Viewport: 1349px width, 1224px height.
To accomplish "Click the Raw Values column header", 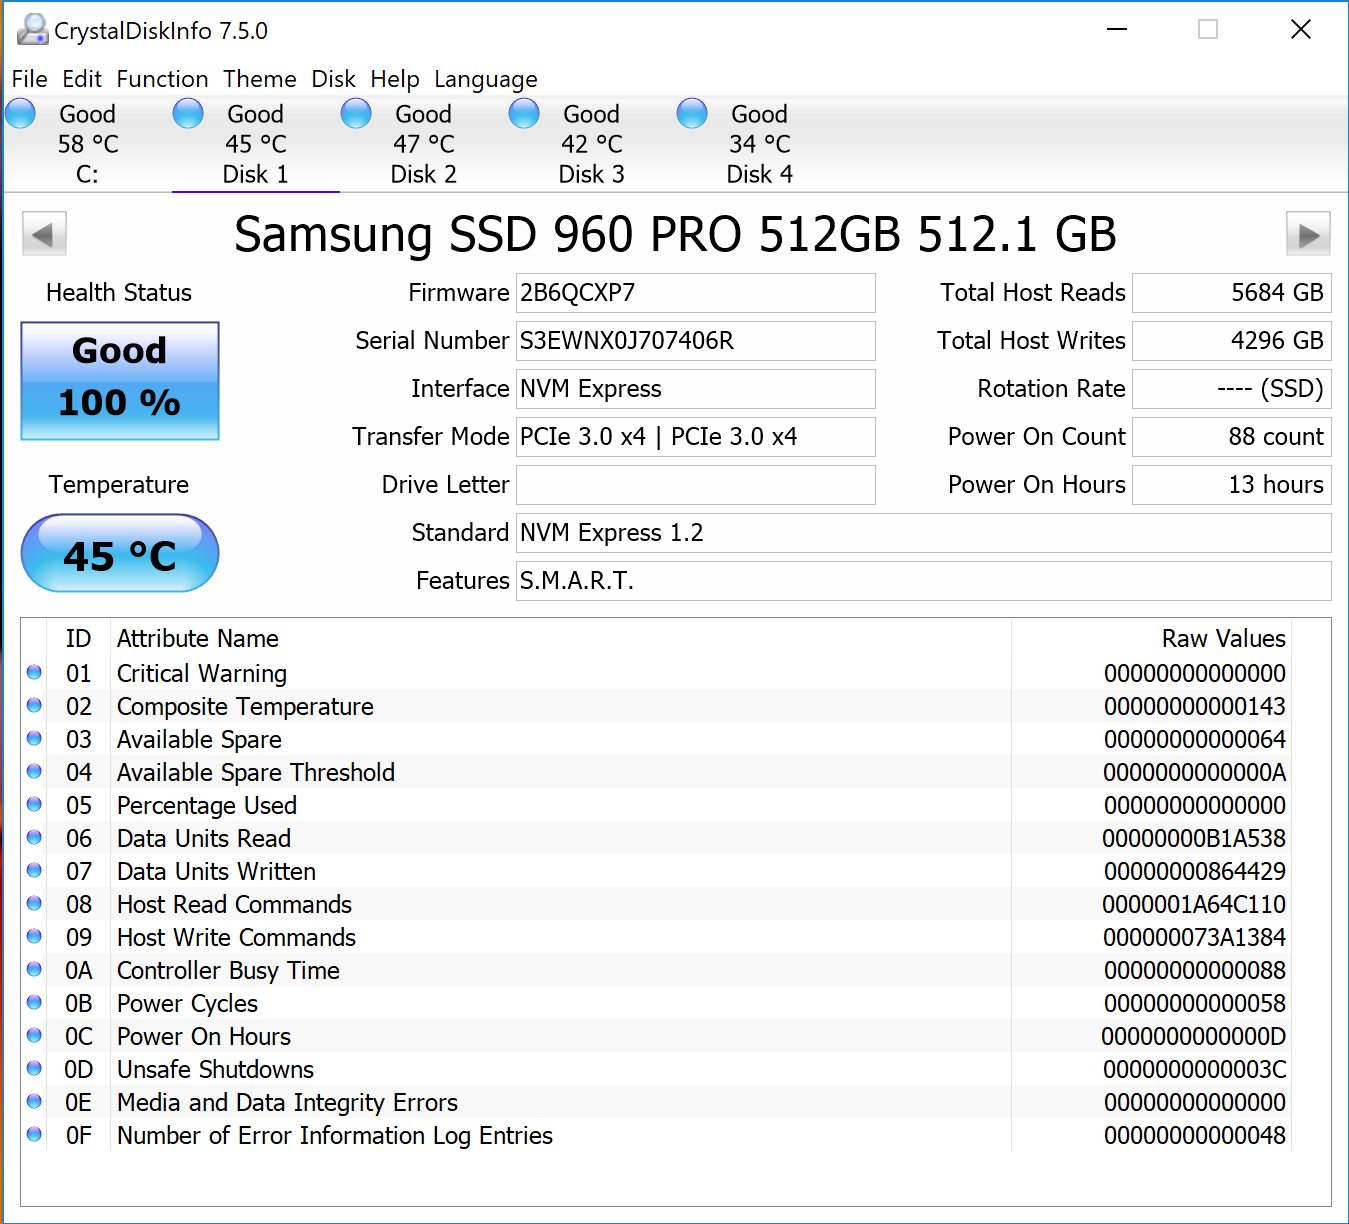I will 1223,638.
